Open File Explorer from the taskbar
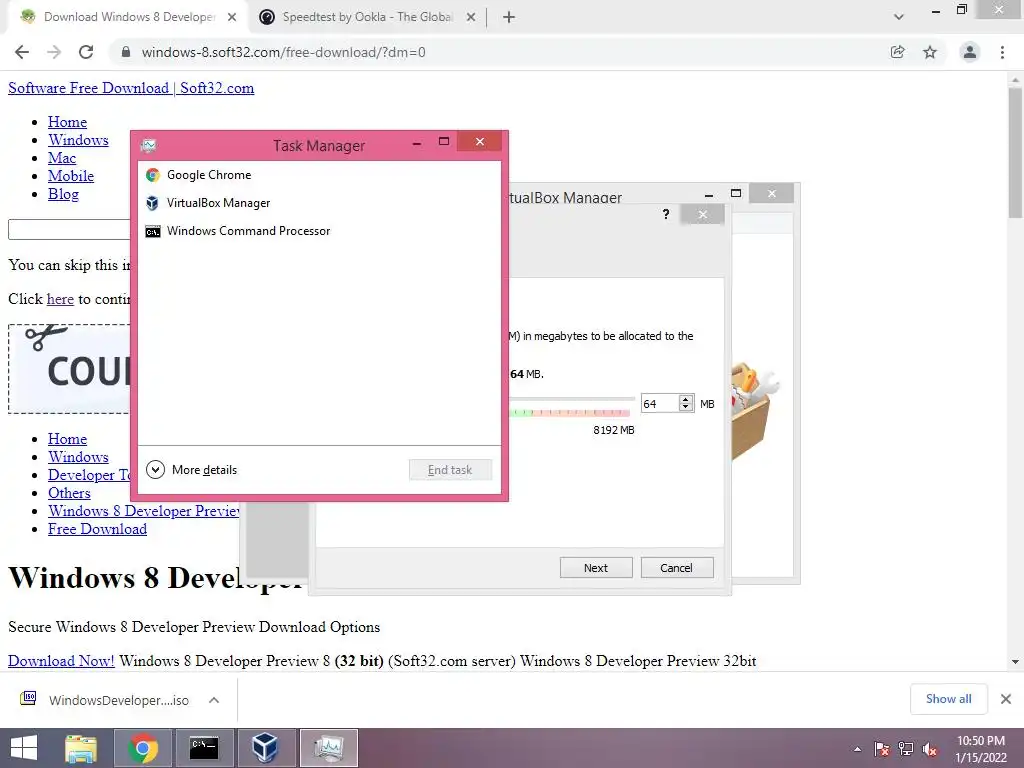The image size is (1024, 768). click(x=81, y=748)
